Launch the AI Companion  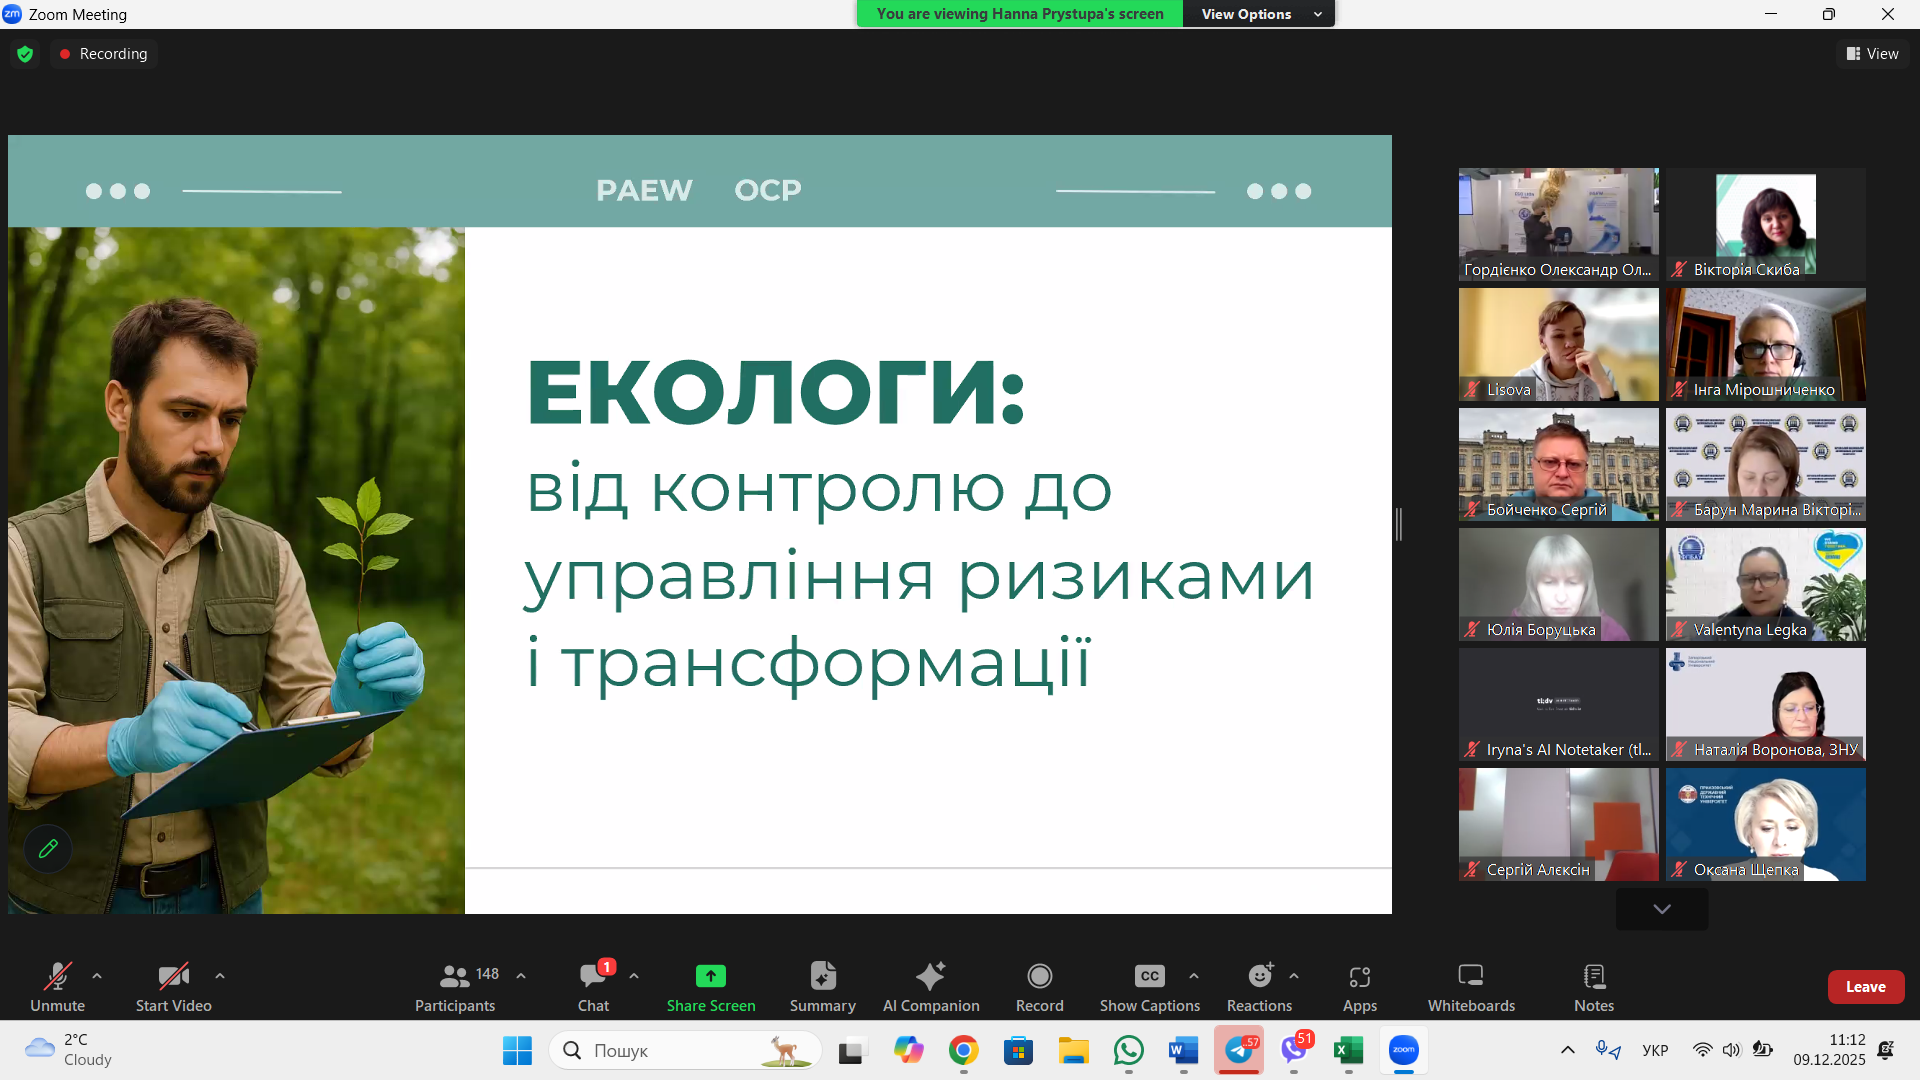pyautogui.click(x=931, y=985)
